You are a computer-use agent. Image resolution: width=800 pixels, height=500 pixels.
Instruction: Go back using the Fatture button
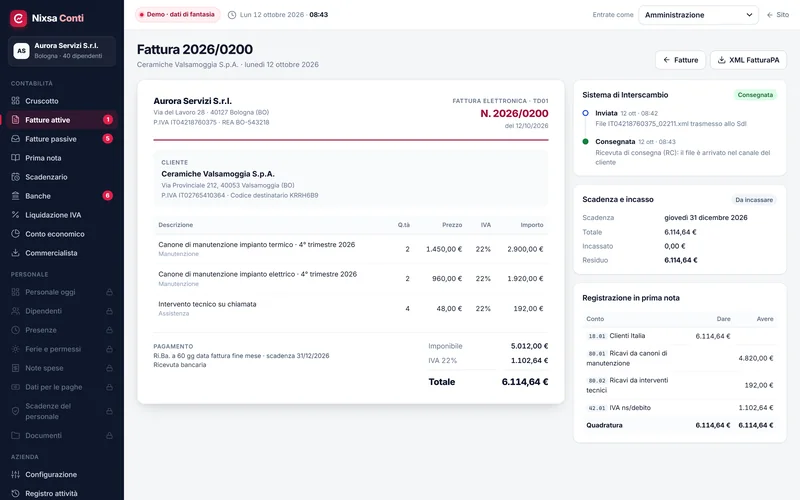click(x=680, y=60)
